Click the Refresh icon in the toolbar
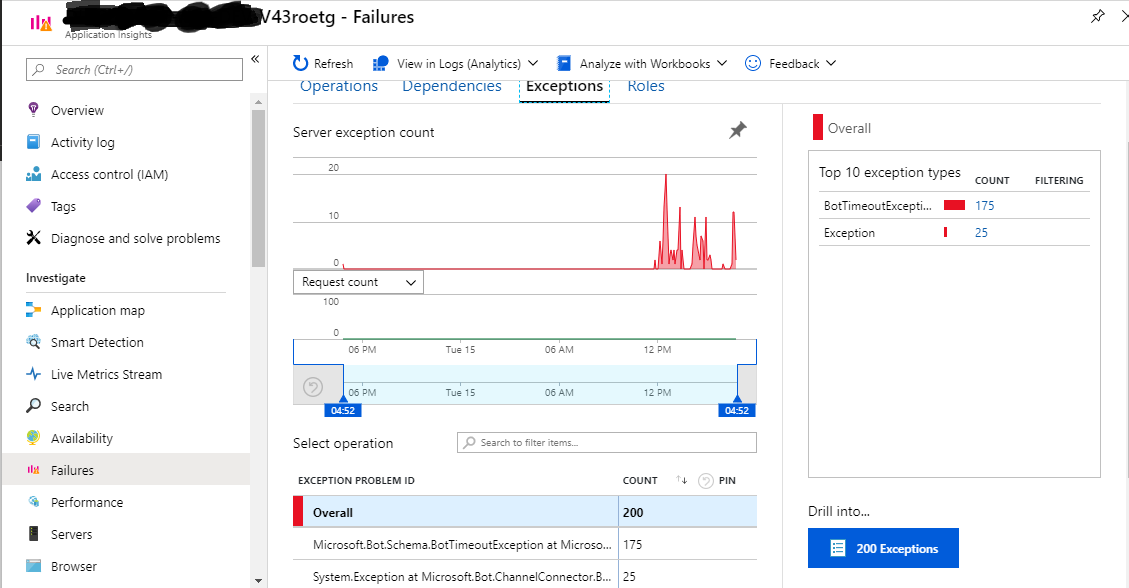 coord(300,63)
